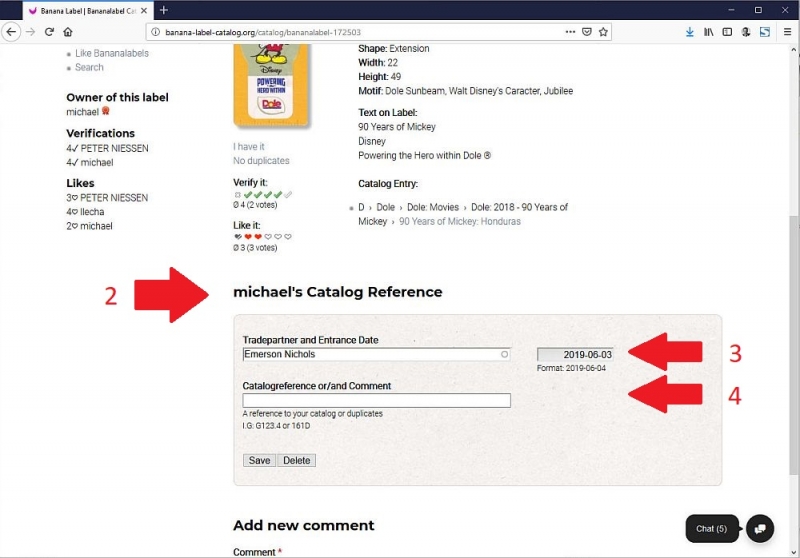800x558 pixels.
Task: Open the Firefox library icon
Action: (708, 32)
